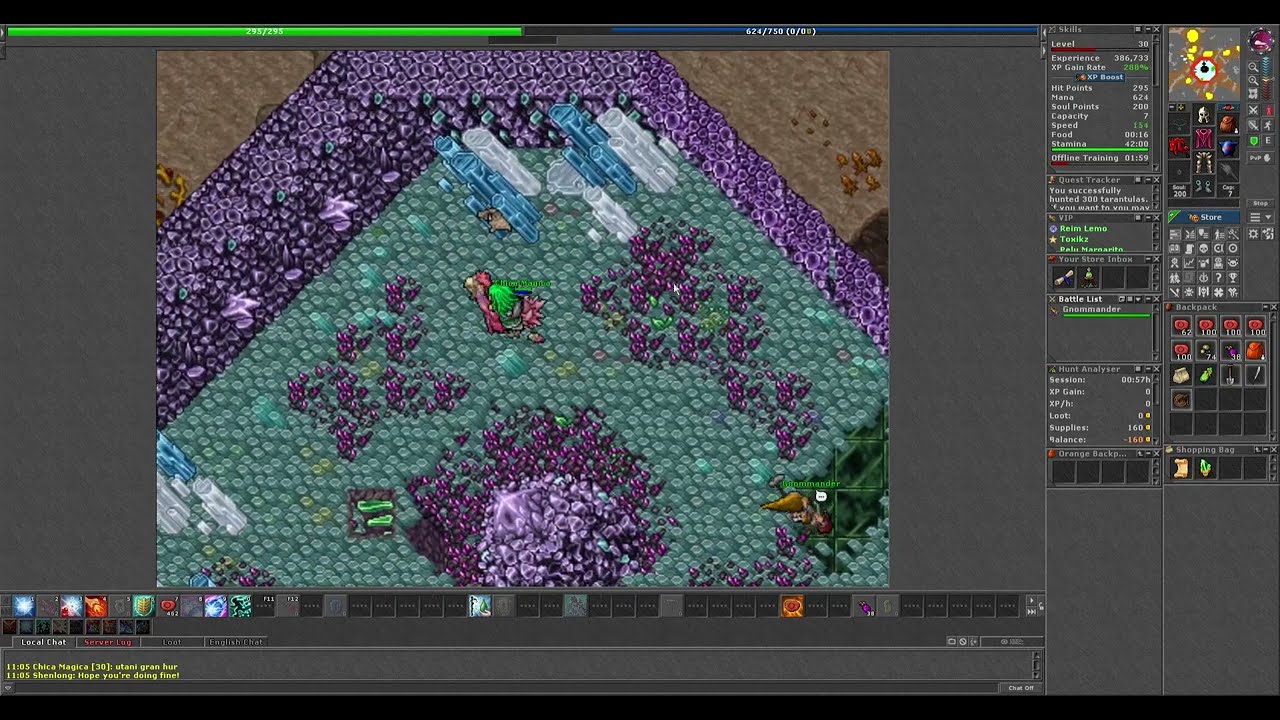Click the blue shield equipment slot
This screenshot has width=1280, height=720.
tap(1227, 146)
